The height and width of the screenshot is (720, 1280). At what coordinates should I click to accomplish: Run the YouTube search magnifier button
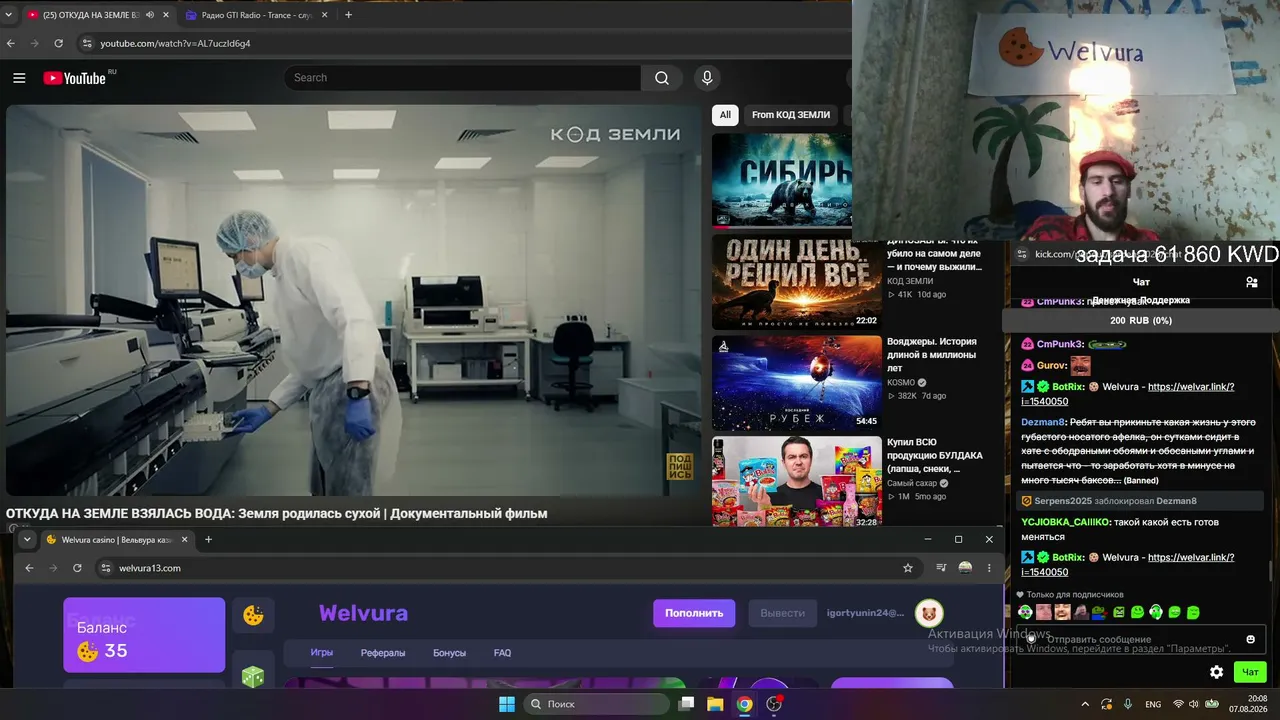click(x=662, y=78)
